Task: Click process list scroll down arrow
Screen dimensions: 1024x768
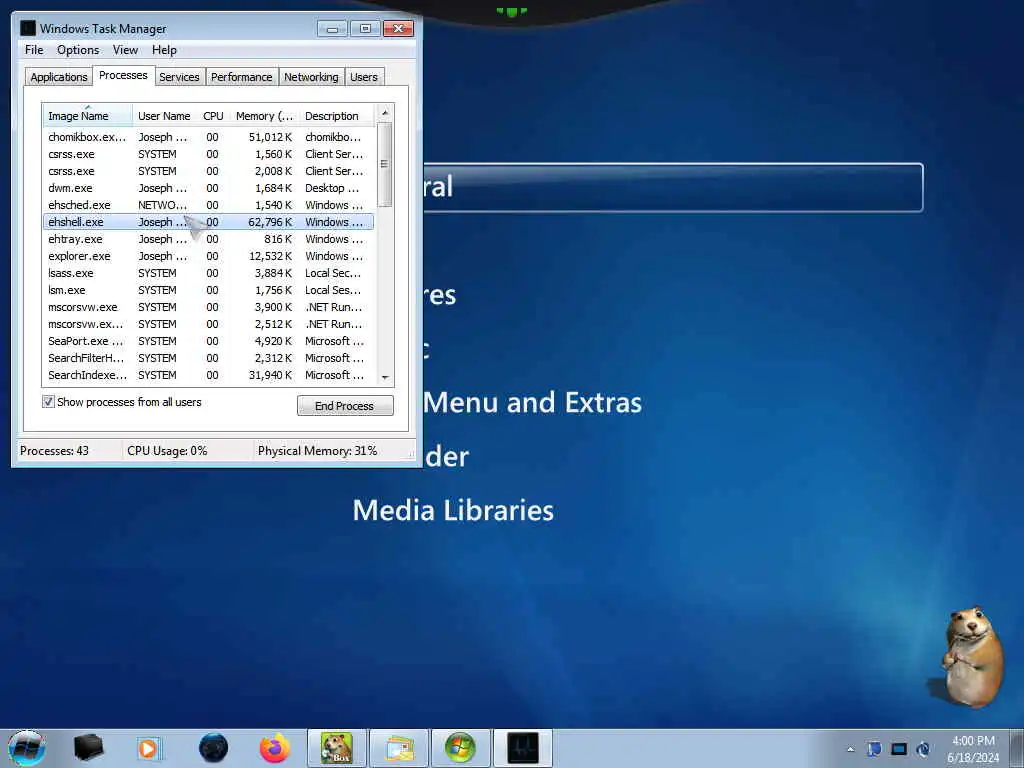Action: point(385,377)
